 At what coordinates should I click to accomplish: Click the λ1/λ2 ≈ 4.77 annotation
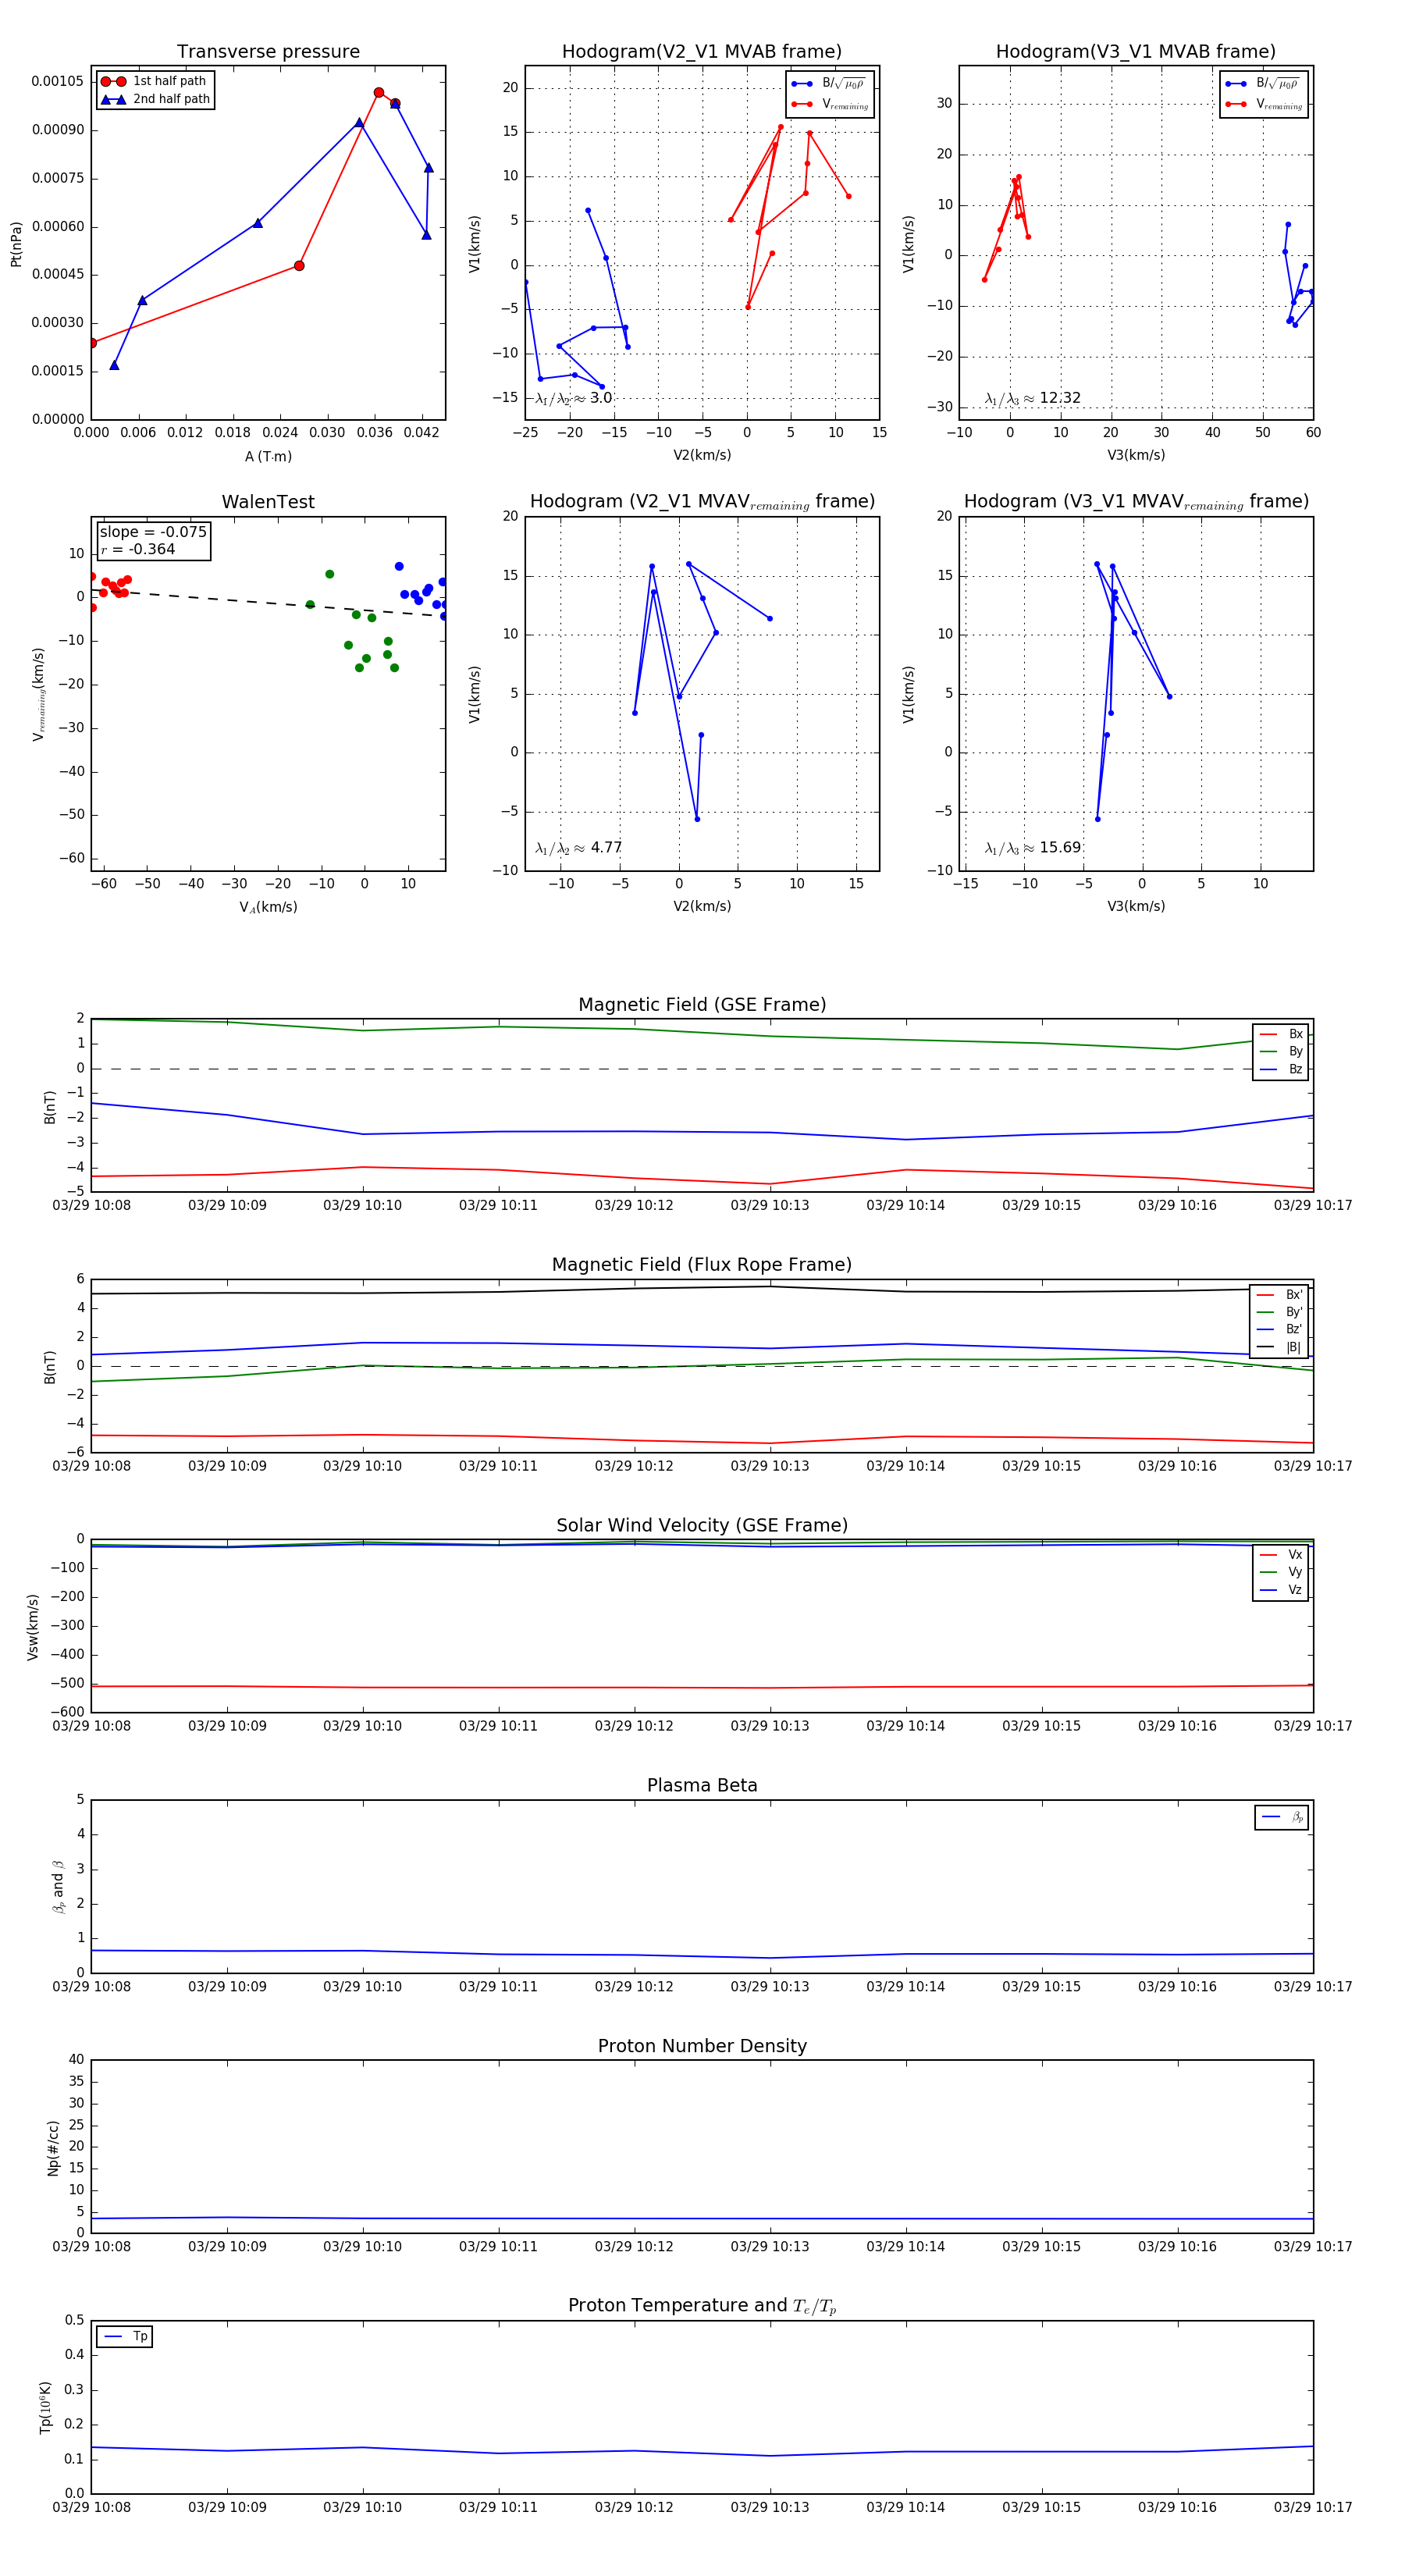(578, 848)
